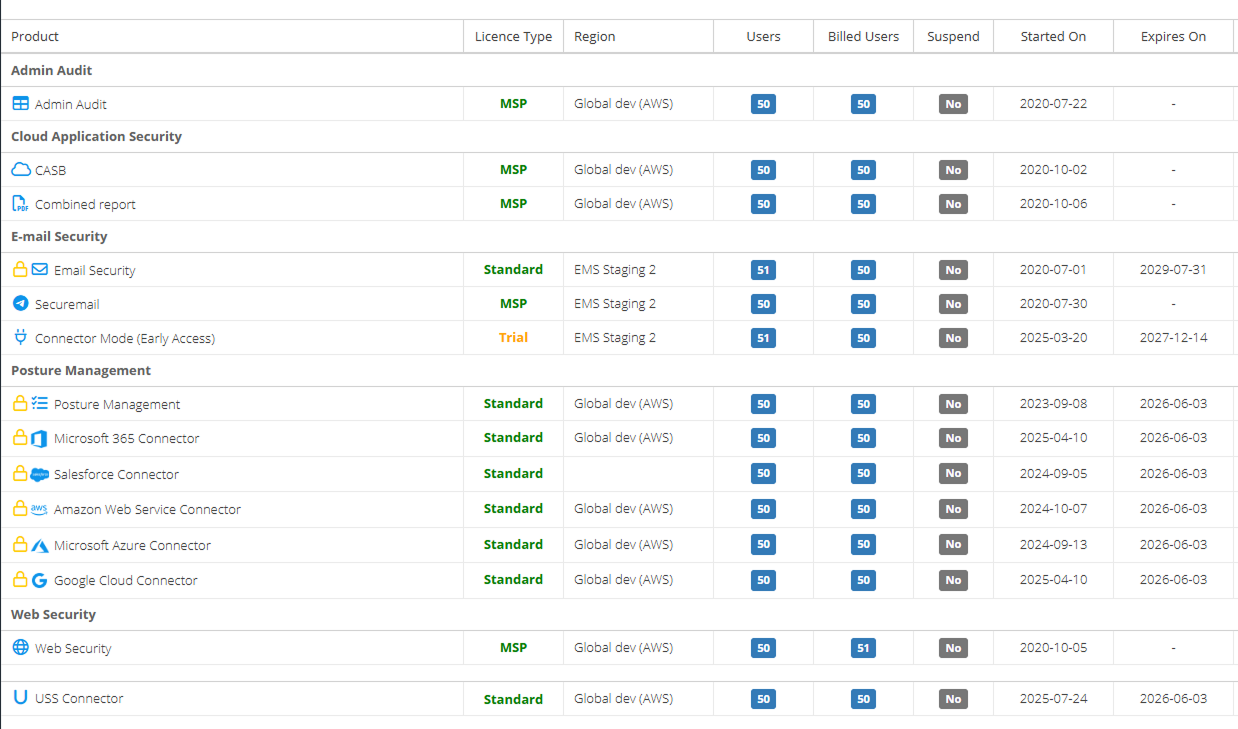Click the Suspend 'No' badge for CASB
Image resolution: width=1238 pixels, height=729 pixels.
[x=953, y=170]
